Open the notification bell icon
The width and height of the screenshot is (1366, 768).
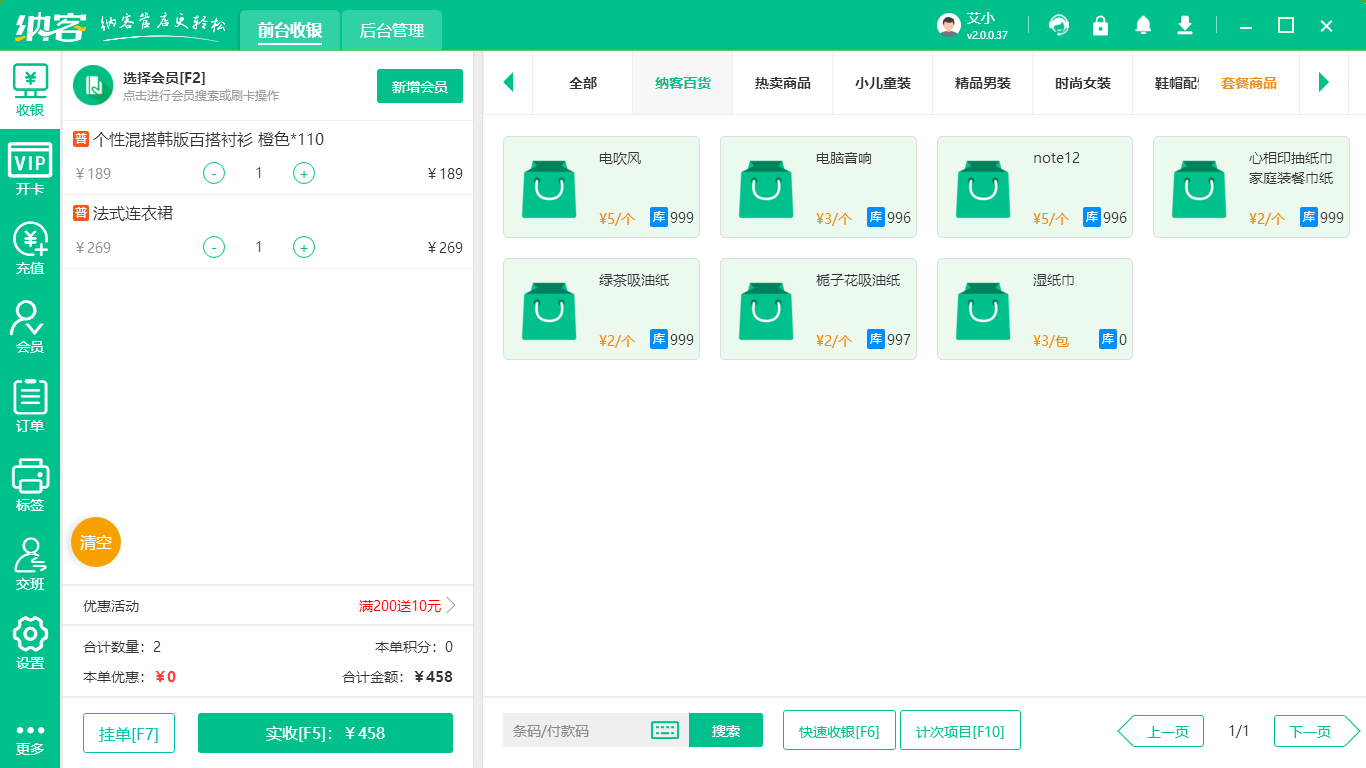click(1143, 25)
